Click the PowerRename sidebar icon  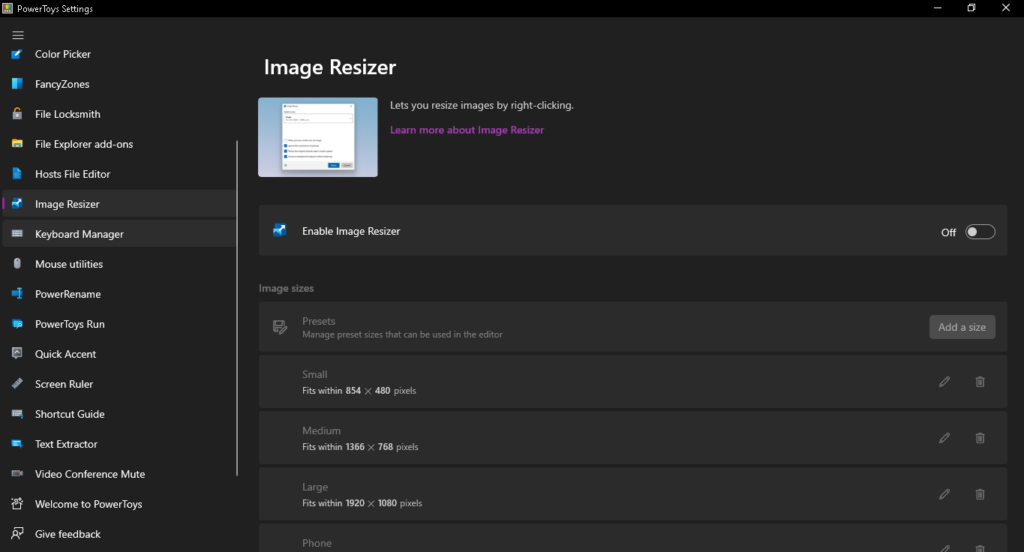point(18,294)
